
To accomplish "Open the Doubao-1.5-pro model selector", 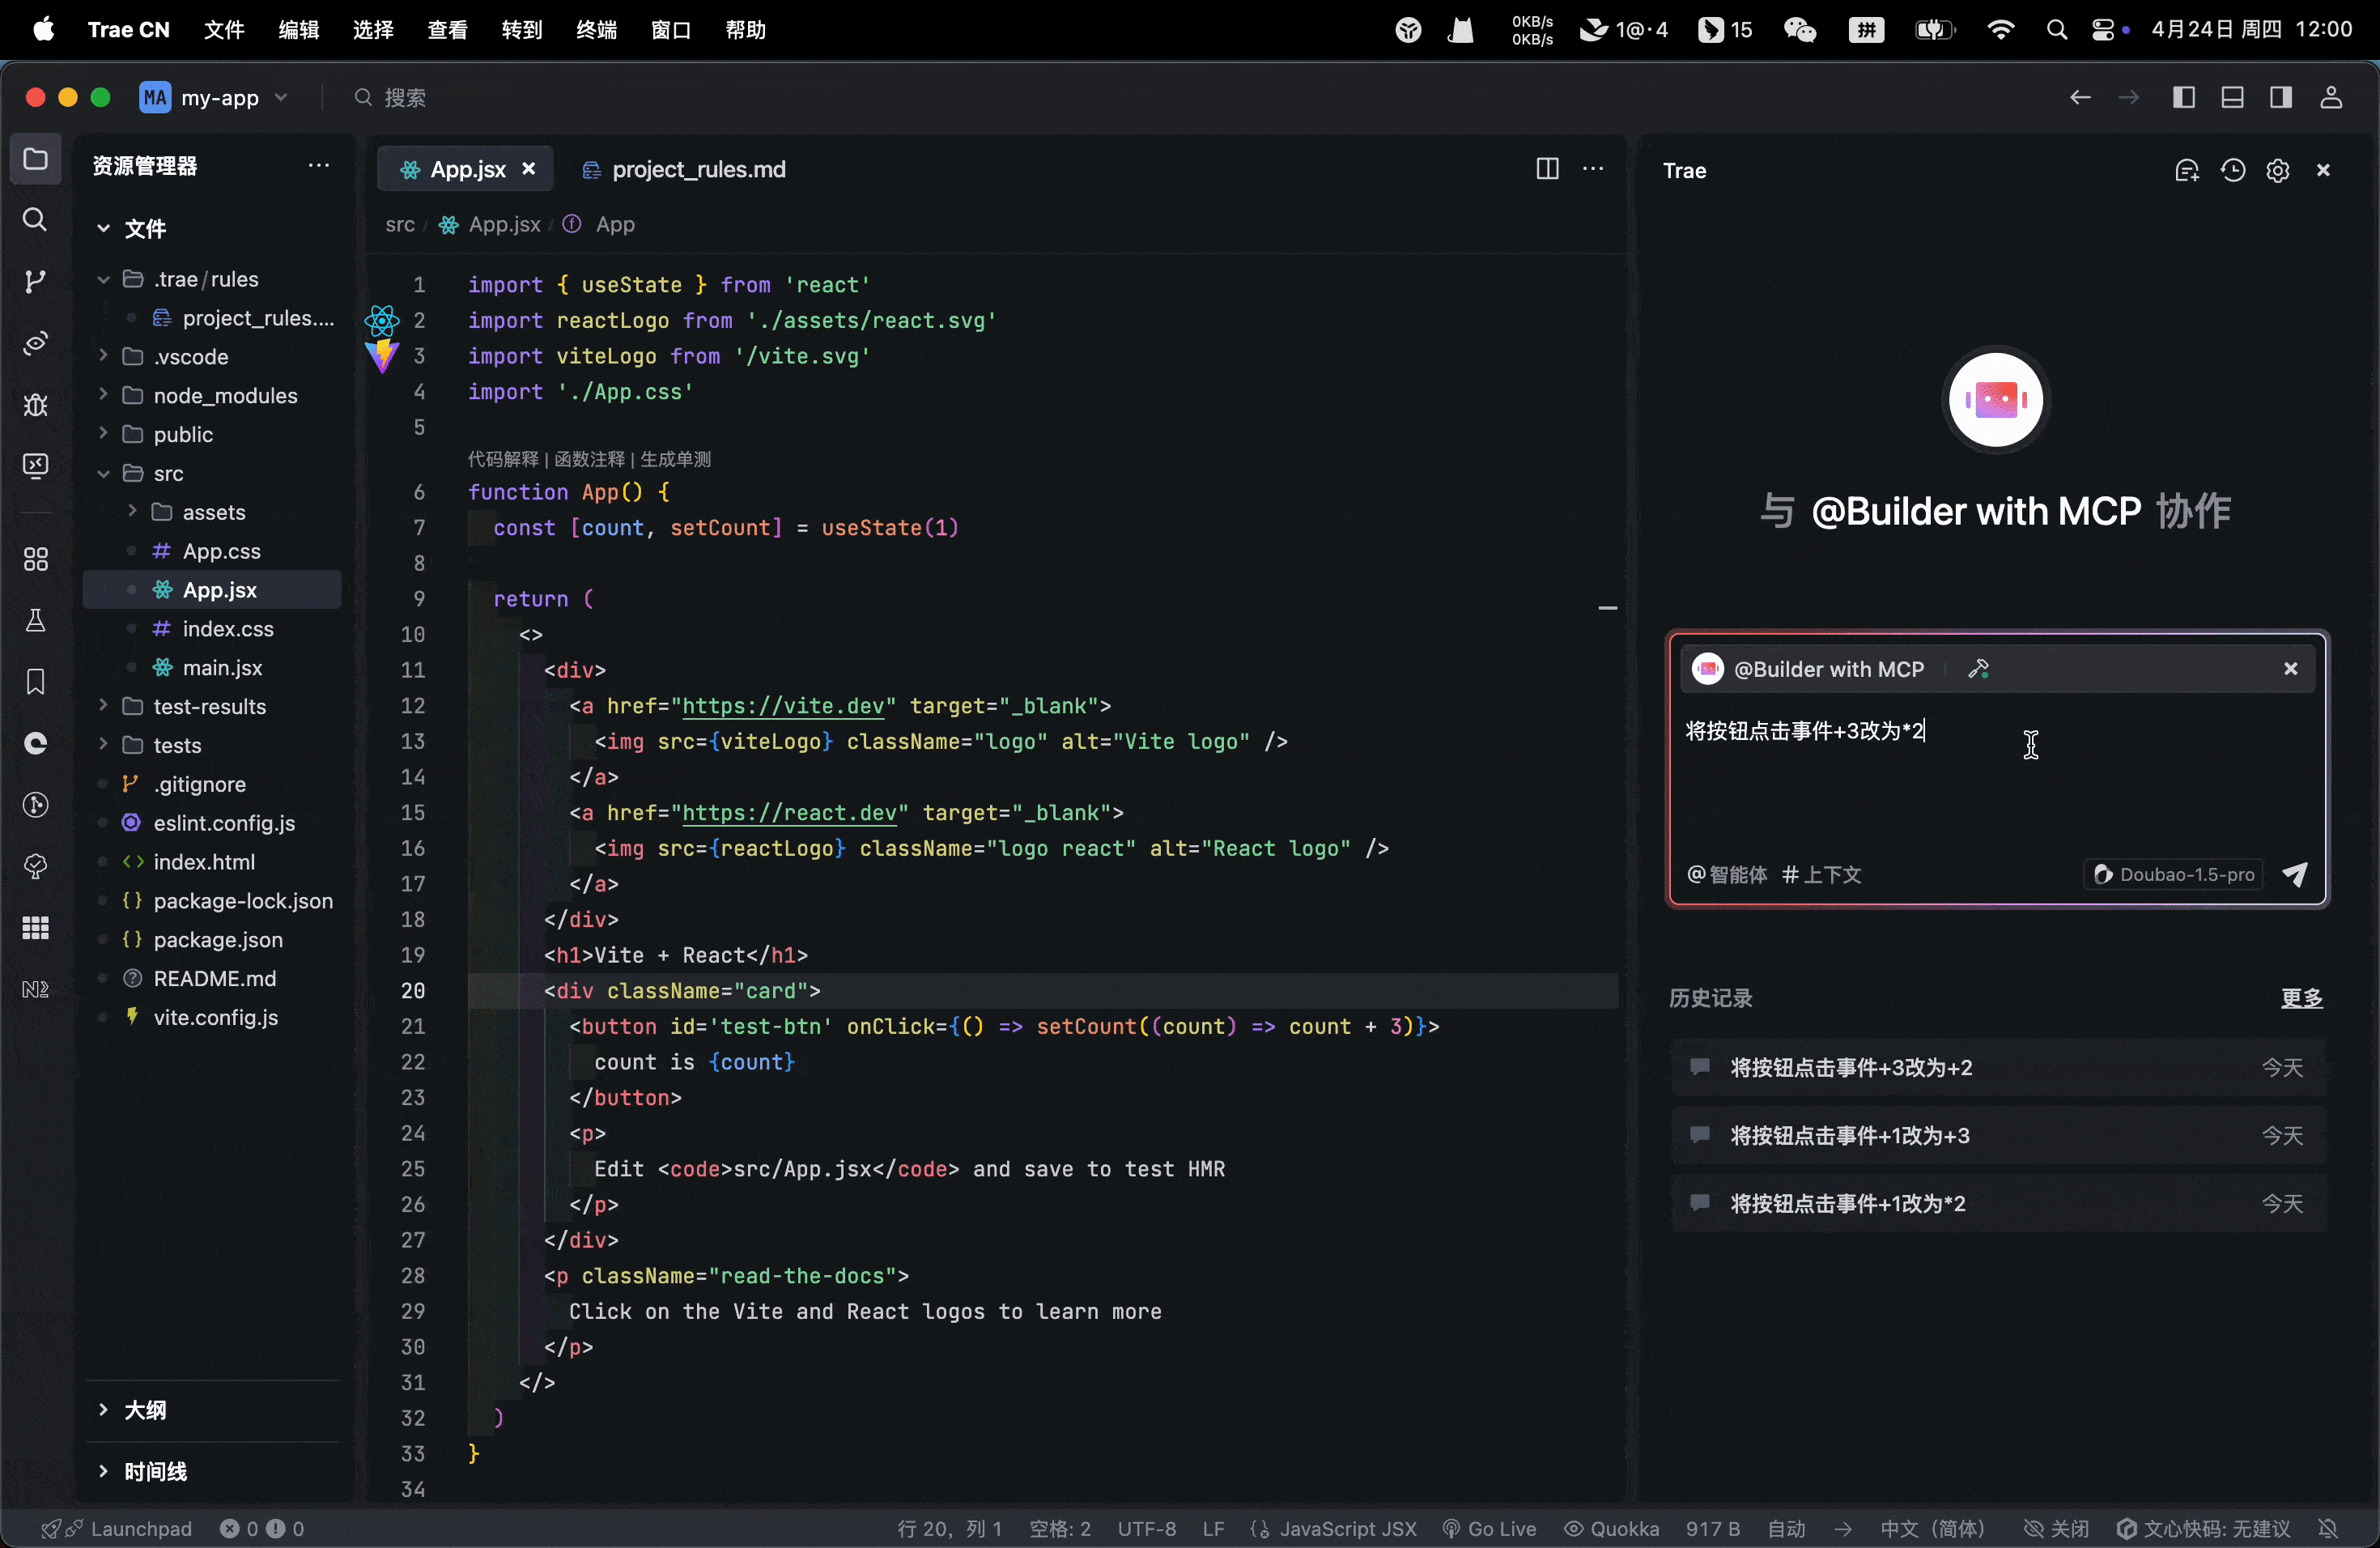I will click(x=2174, y=874).
